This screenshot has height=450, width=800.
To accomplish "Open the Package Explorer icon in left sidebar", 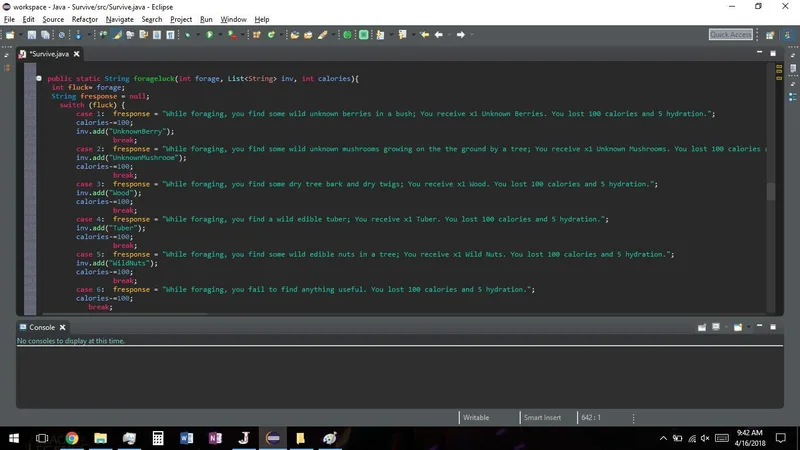I will pos(7,68).
